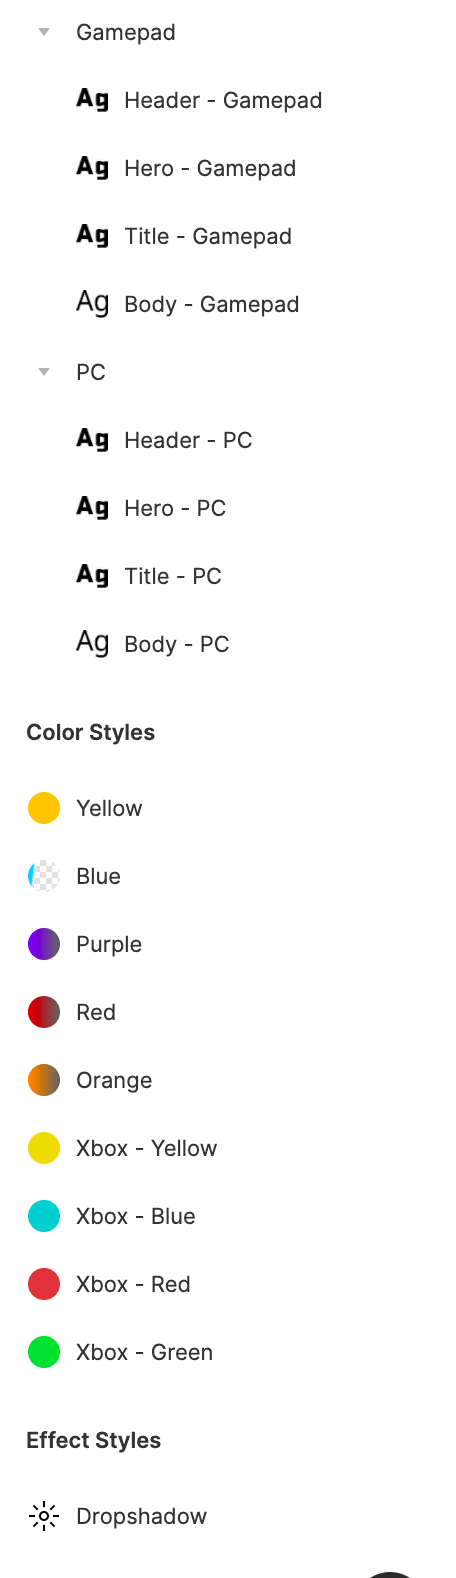Click the Yellow color style swatch
This screenshot has height=1578, width=456.
point(44,808)
